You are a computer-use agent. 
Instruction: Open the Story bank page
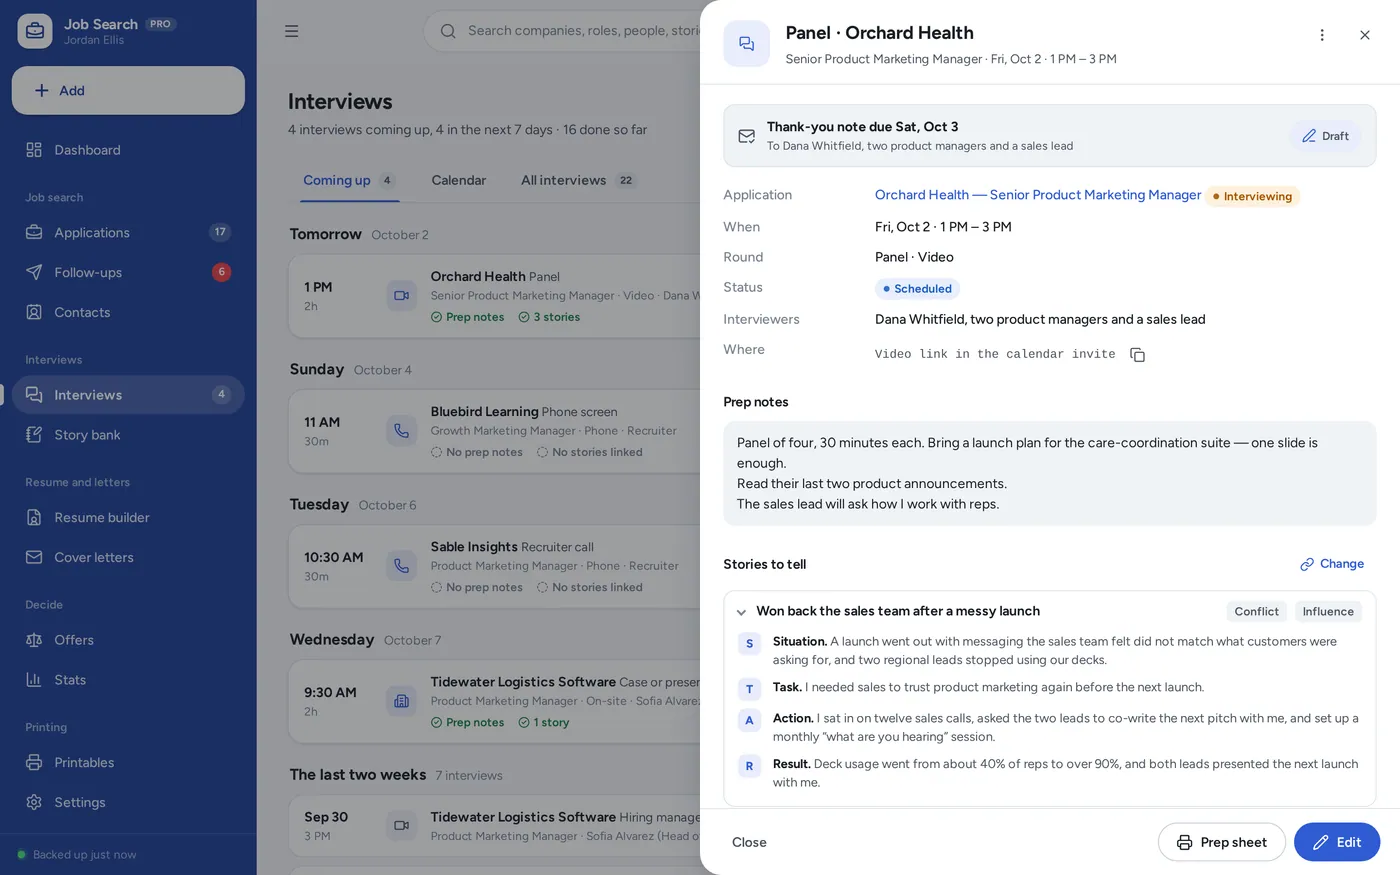pyautogui.click(x=128, y=435)
